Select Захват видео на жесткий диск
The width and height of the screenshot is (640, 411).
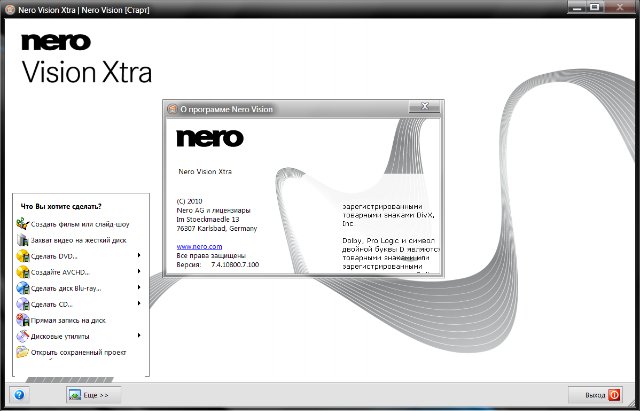79,240
